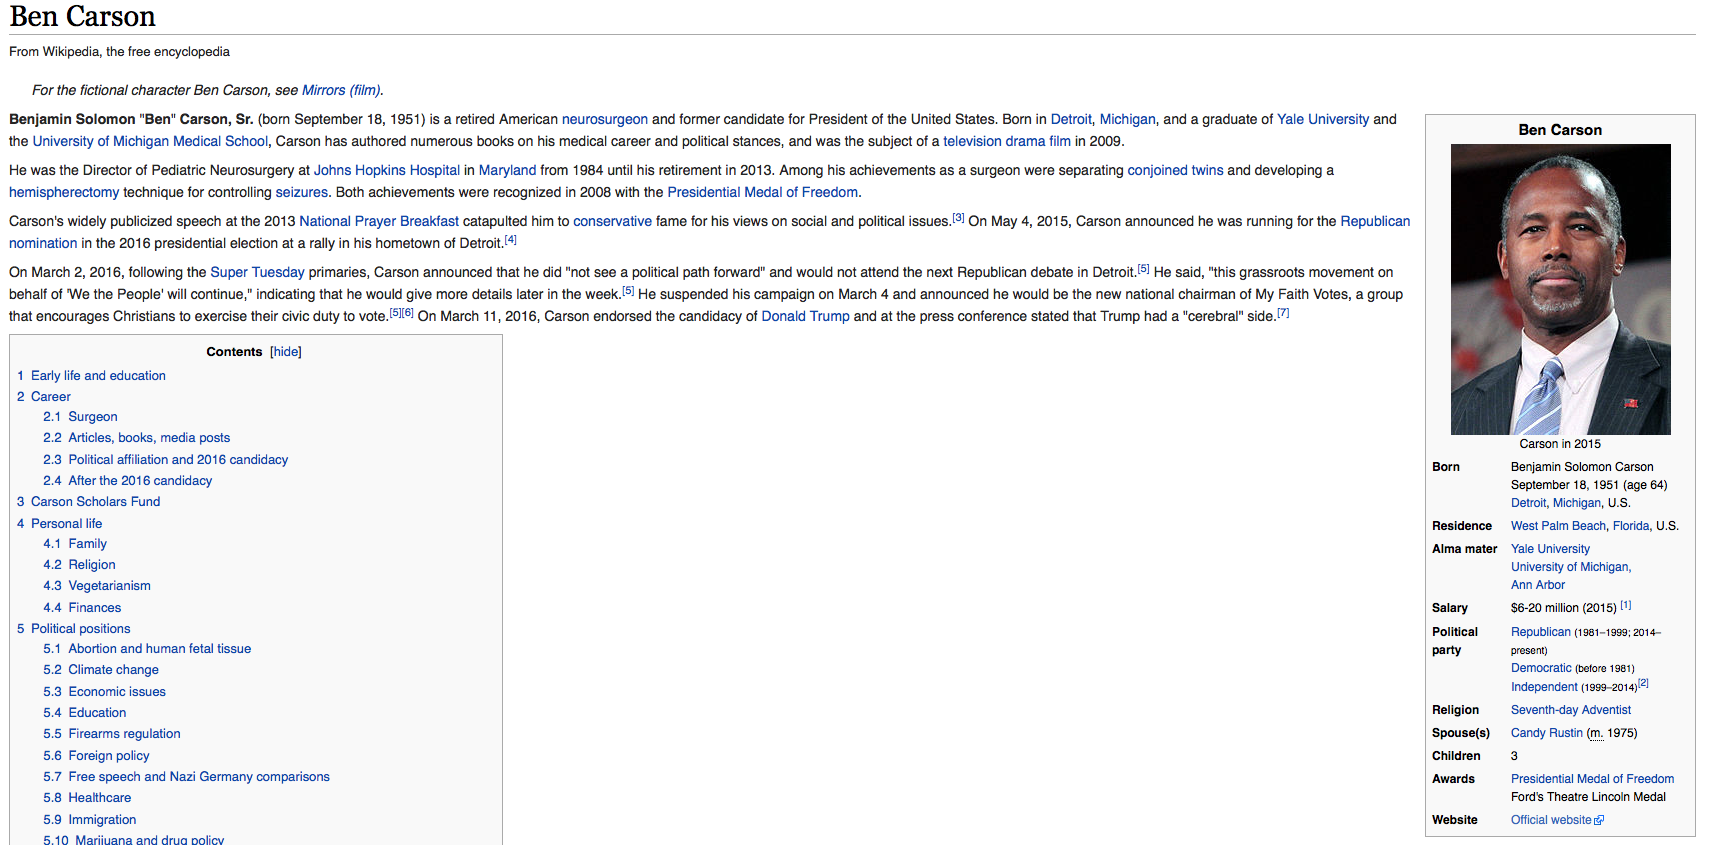Jump to the Finances subsection
The image size is (1709, 845).
click(x=95, y=608)
